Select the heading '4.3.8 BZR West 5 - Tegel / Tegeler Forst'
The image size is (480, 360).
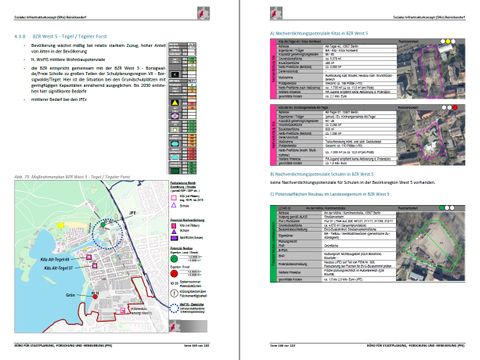[x=61, y=36]
